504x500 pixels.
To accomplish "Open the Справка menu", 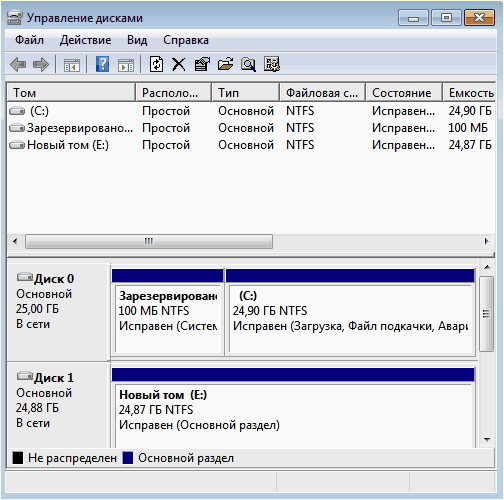I will coord(186,40).
